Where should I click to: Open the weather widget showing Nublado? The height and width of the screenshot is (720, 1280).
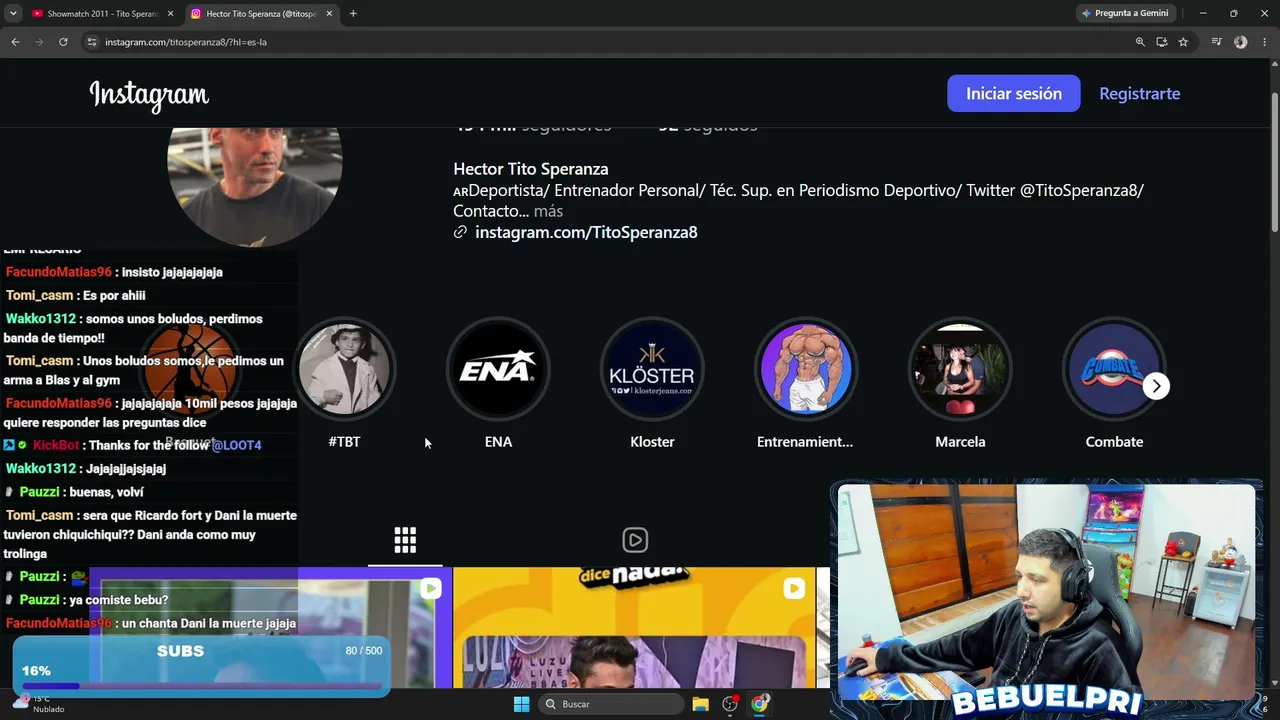click(40, 704)
